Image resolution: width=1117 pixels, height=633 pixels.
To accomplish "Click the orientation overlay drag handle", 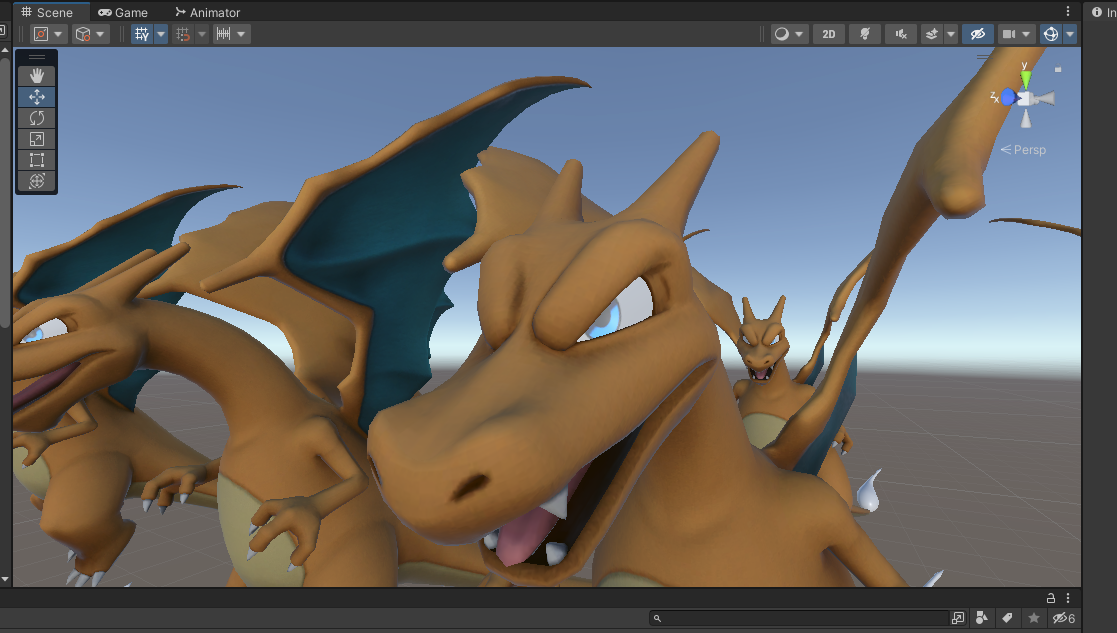I will (983, 56).
